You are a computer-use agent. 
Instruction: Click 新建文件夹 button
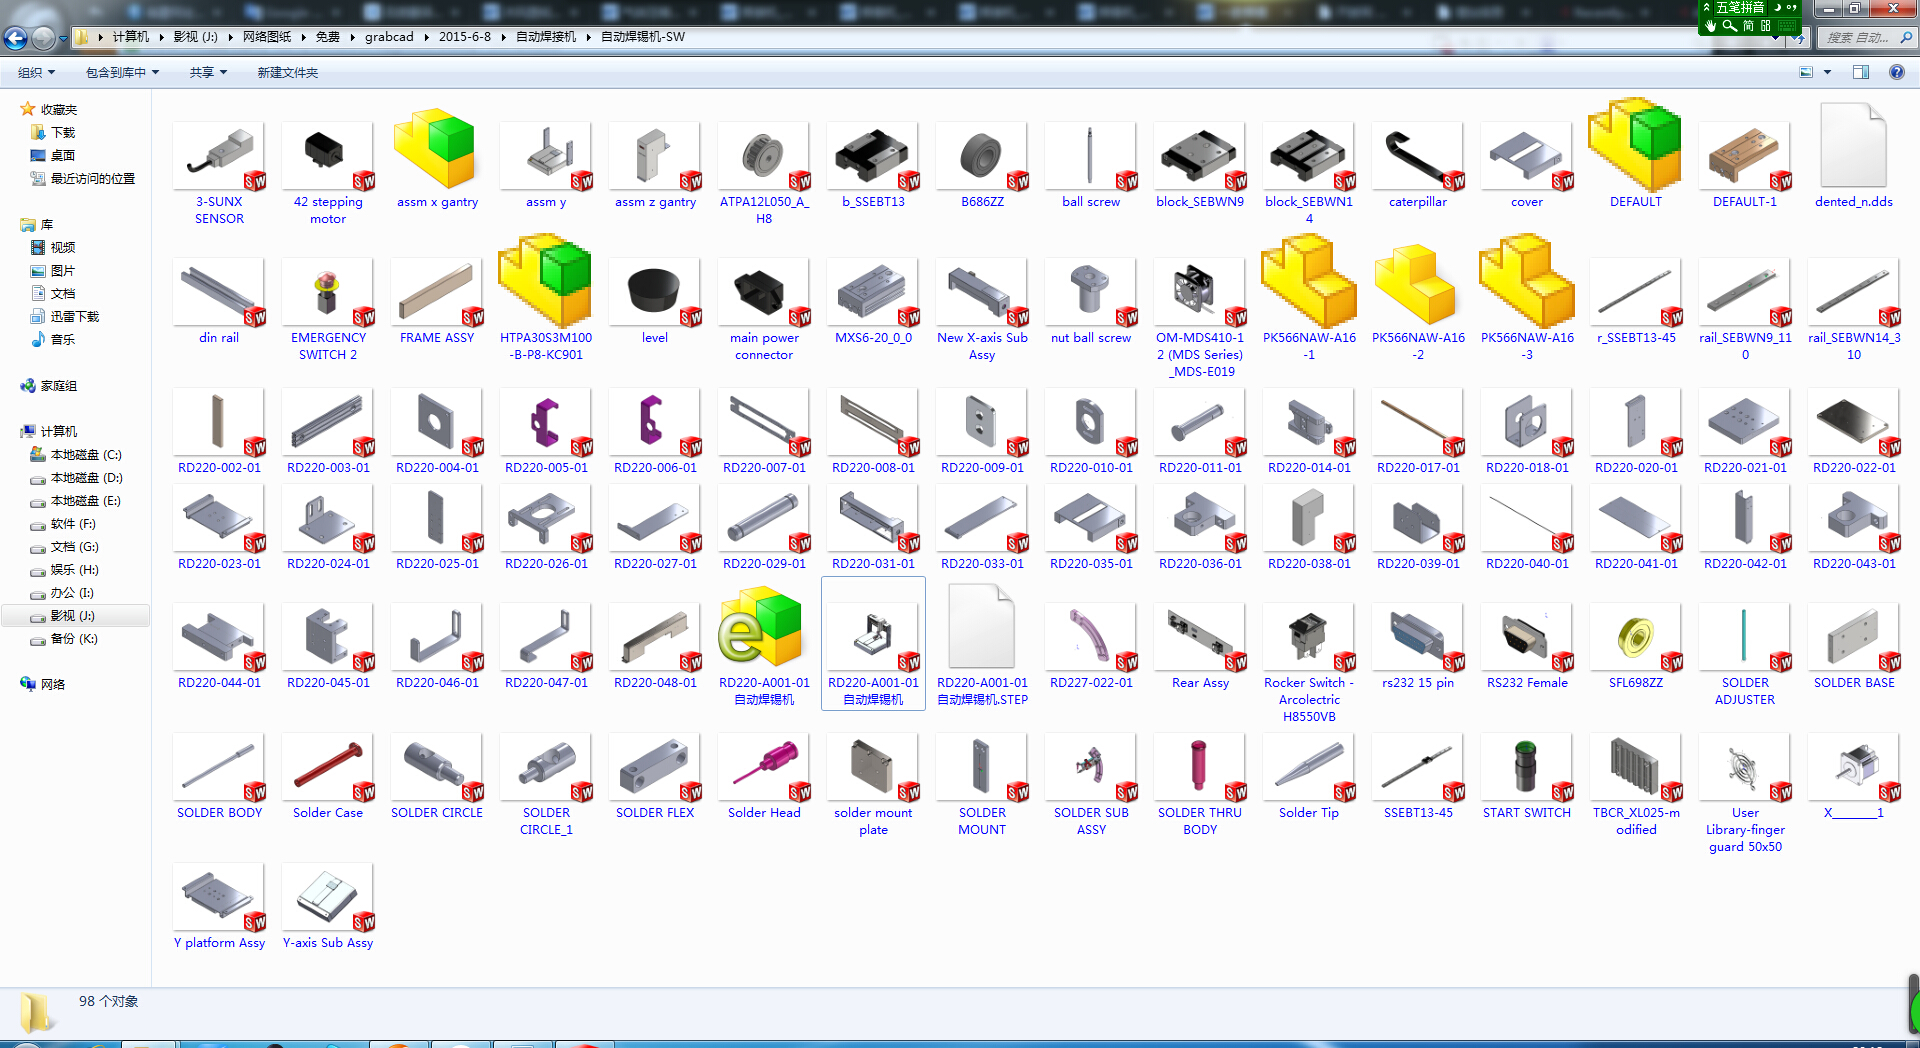(x=288, y=73)
